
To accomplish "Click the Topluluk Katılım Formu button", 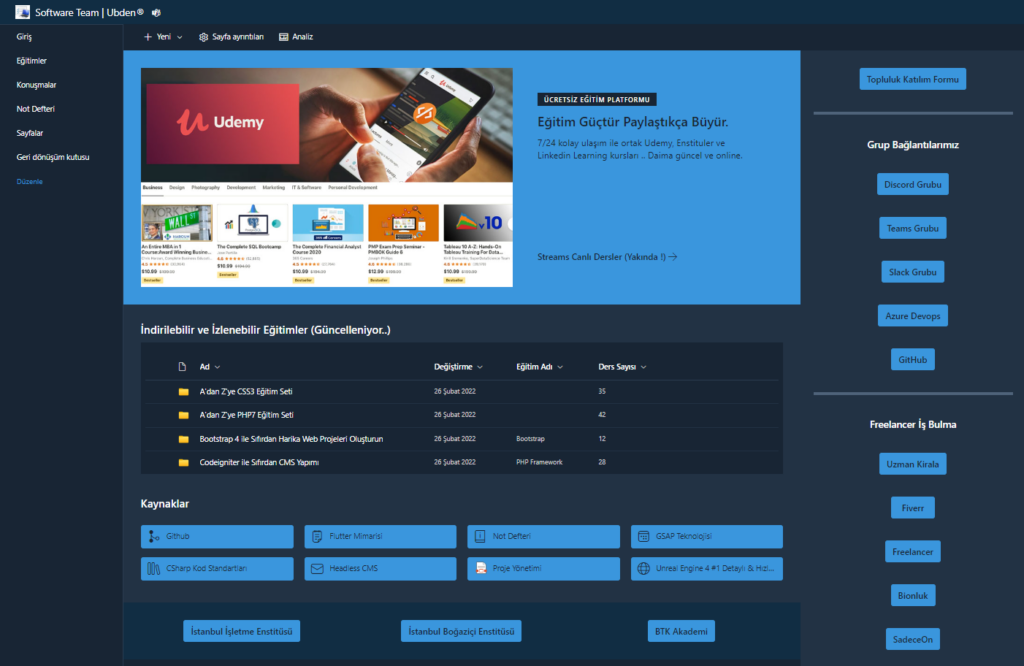I will click(912, 79).
